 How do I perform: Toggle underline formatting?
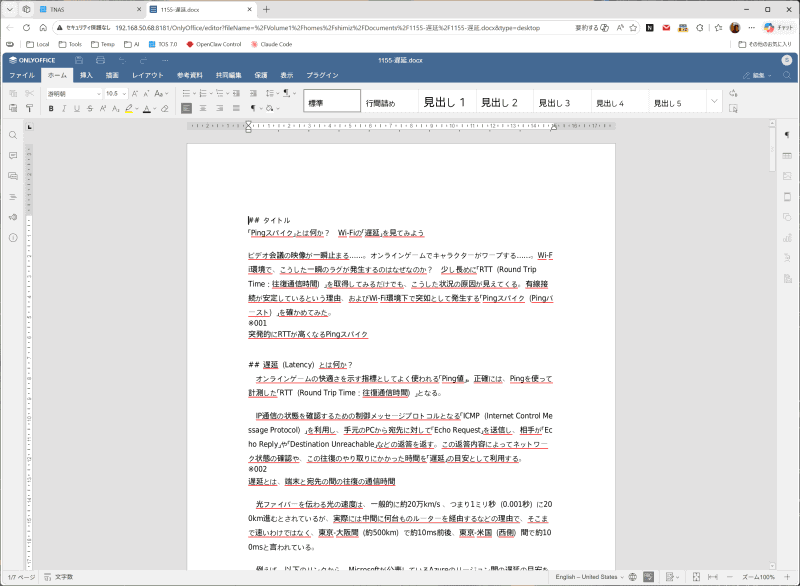77,108
